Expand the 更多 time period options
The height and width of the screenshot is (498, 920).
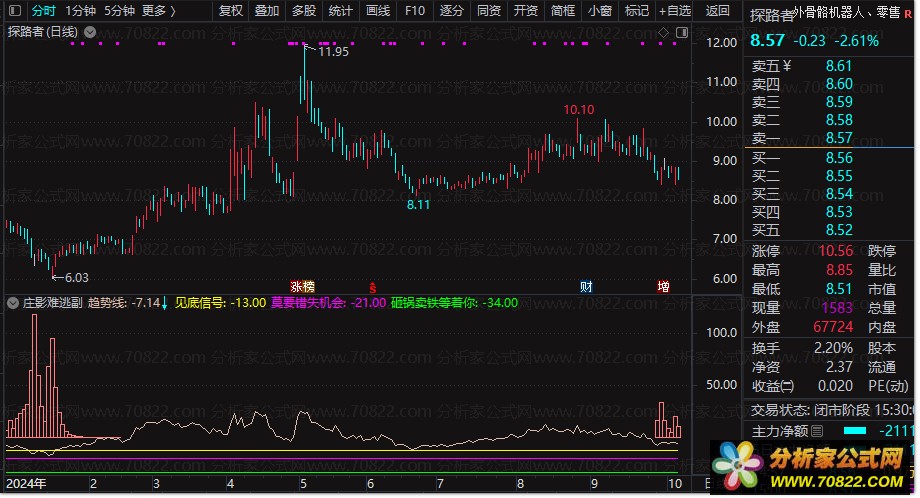click(158, 11)
